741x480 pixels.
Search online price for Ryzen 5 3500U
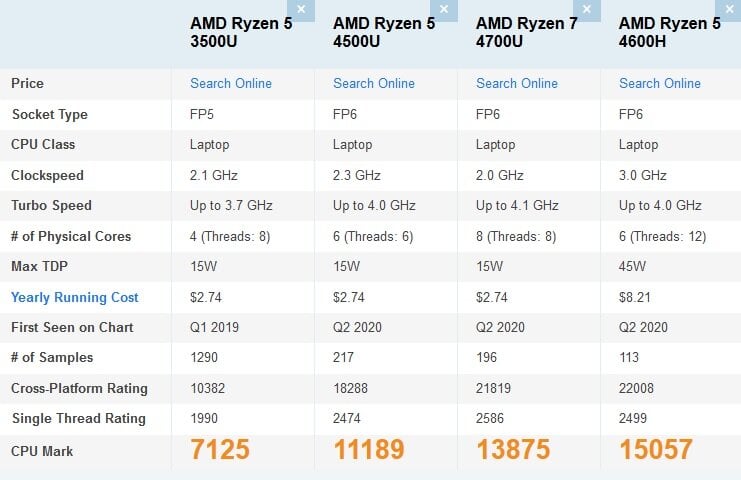231,84
